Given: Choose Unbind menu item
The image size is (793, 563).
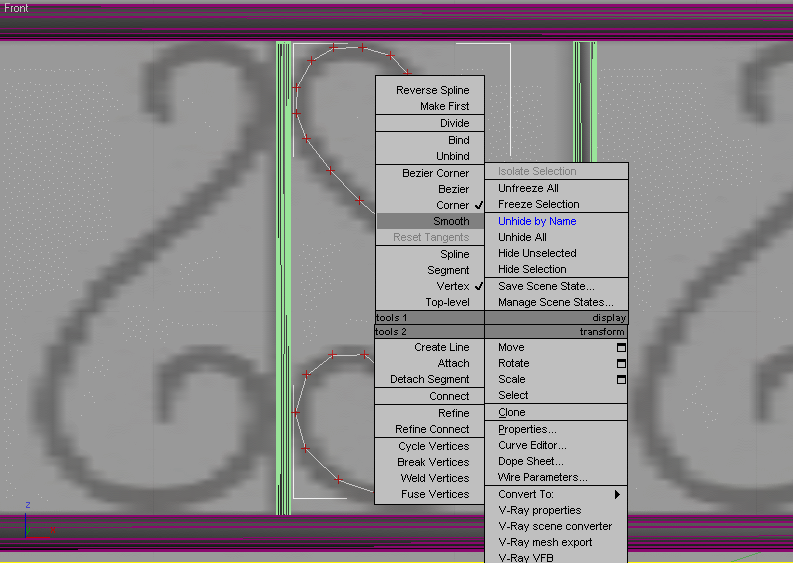Looking at the screenshot, I should pyautogui.click(x=453, y=156).
